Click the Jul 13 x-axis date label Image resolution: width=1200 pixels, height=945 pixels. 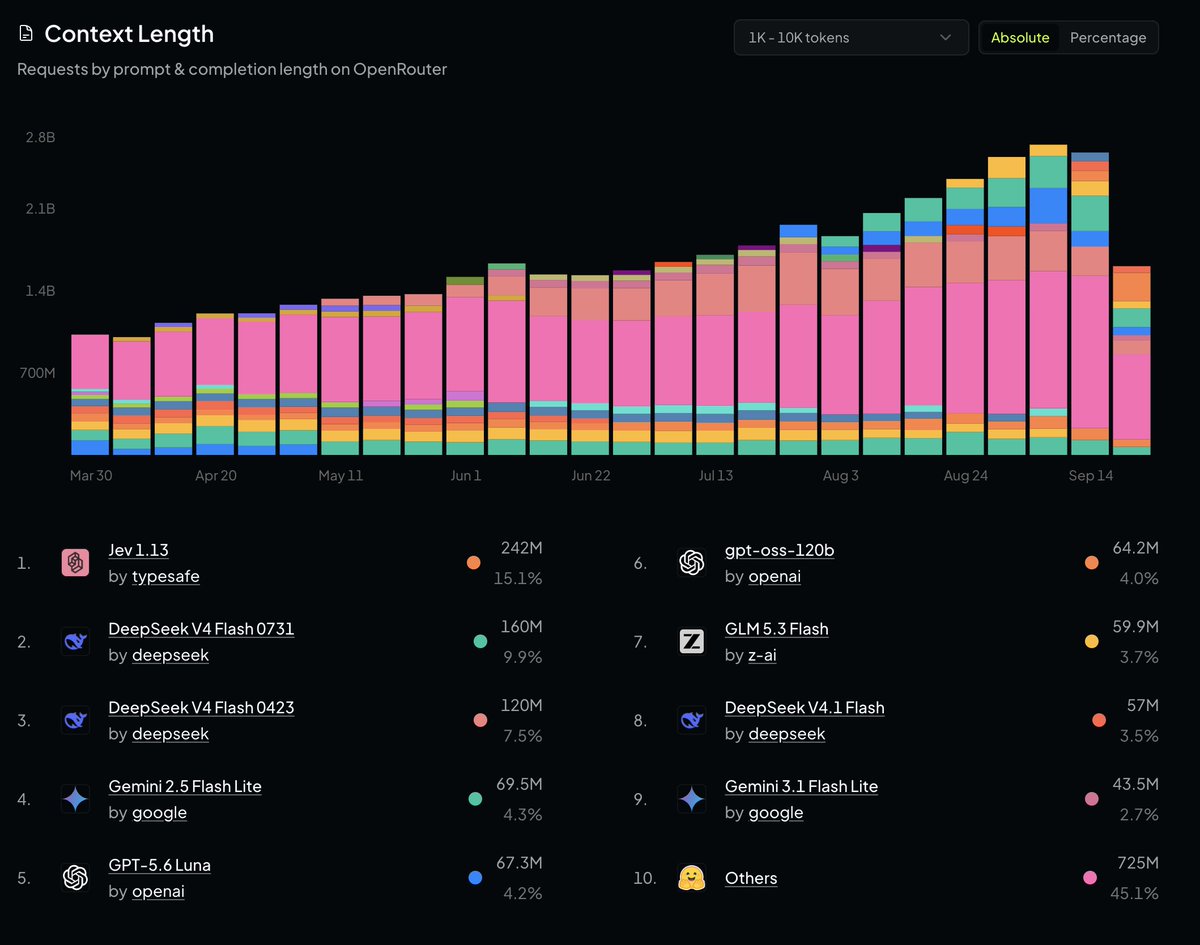tap(715, 476)
